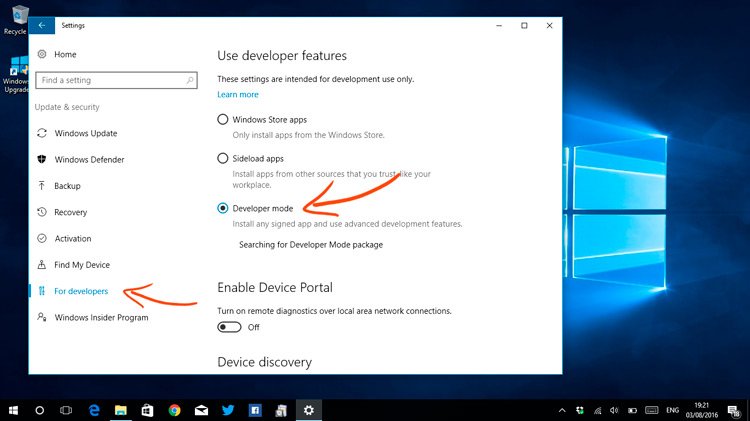Go to the Activation section
Screen dimensions: 750x421
pyautogui.click(x=72, y=239)
